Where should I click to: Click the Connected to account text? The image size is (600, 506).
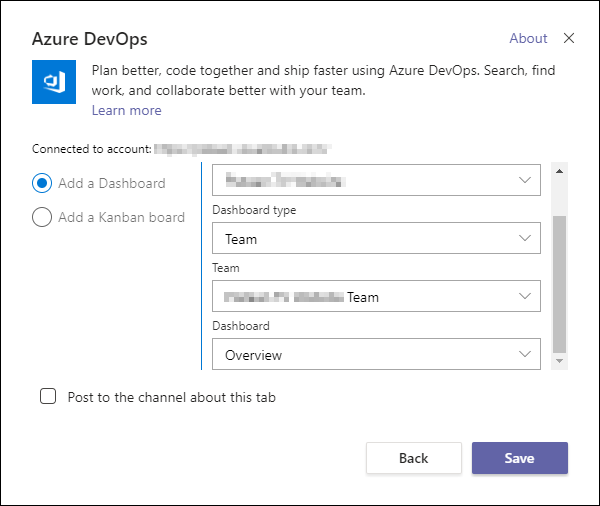pyautogui.click(x=92, y=149)
